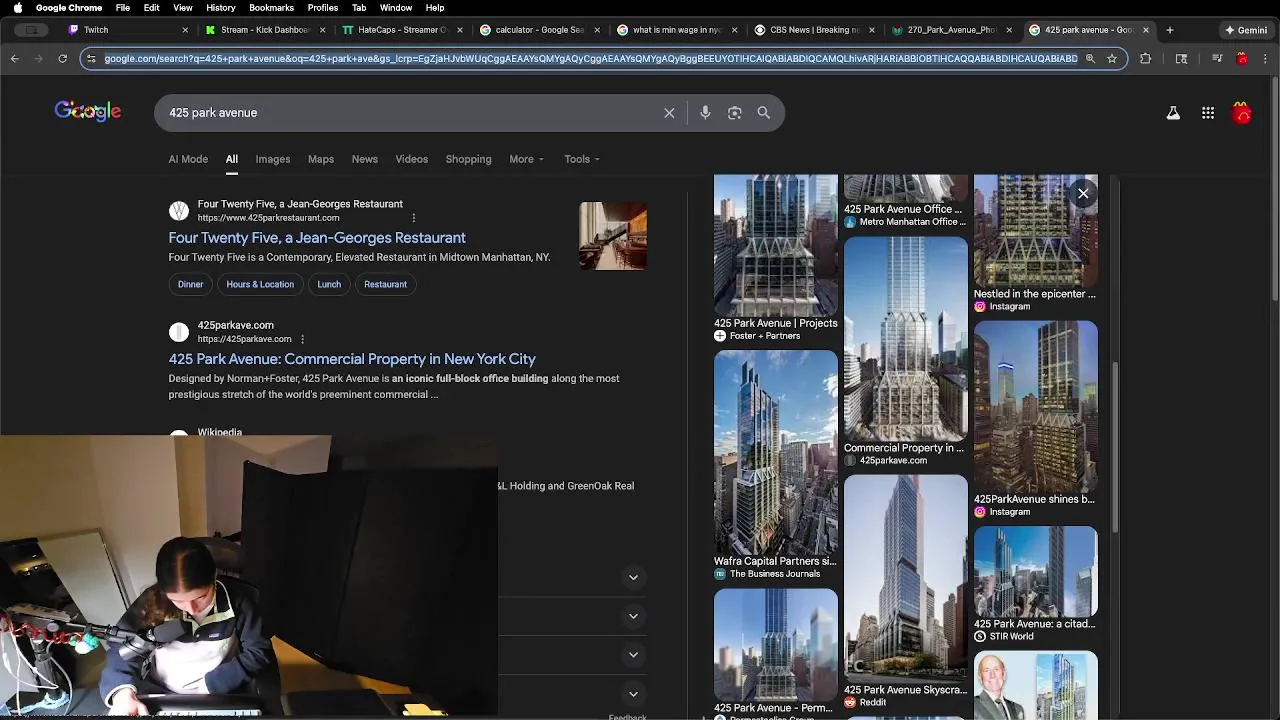Viewport: 1280px width, 720px height.
Task: Open the Gemini button
Action: coord(1246,30)
